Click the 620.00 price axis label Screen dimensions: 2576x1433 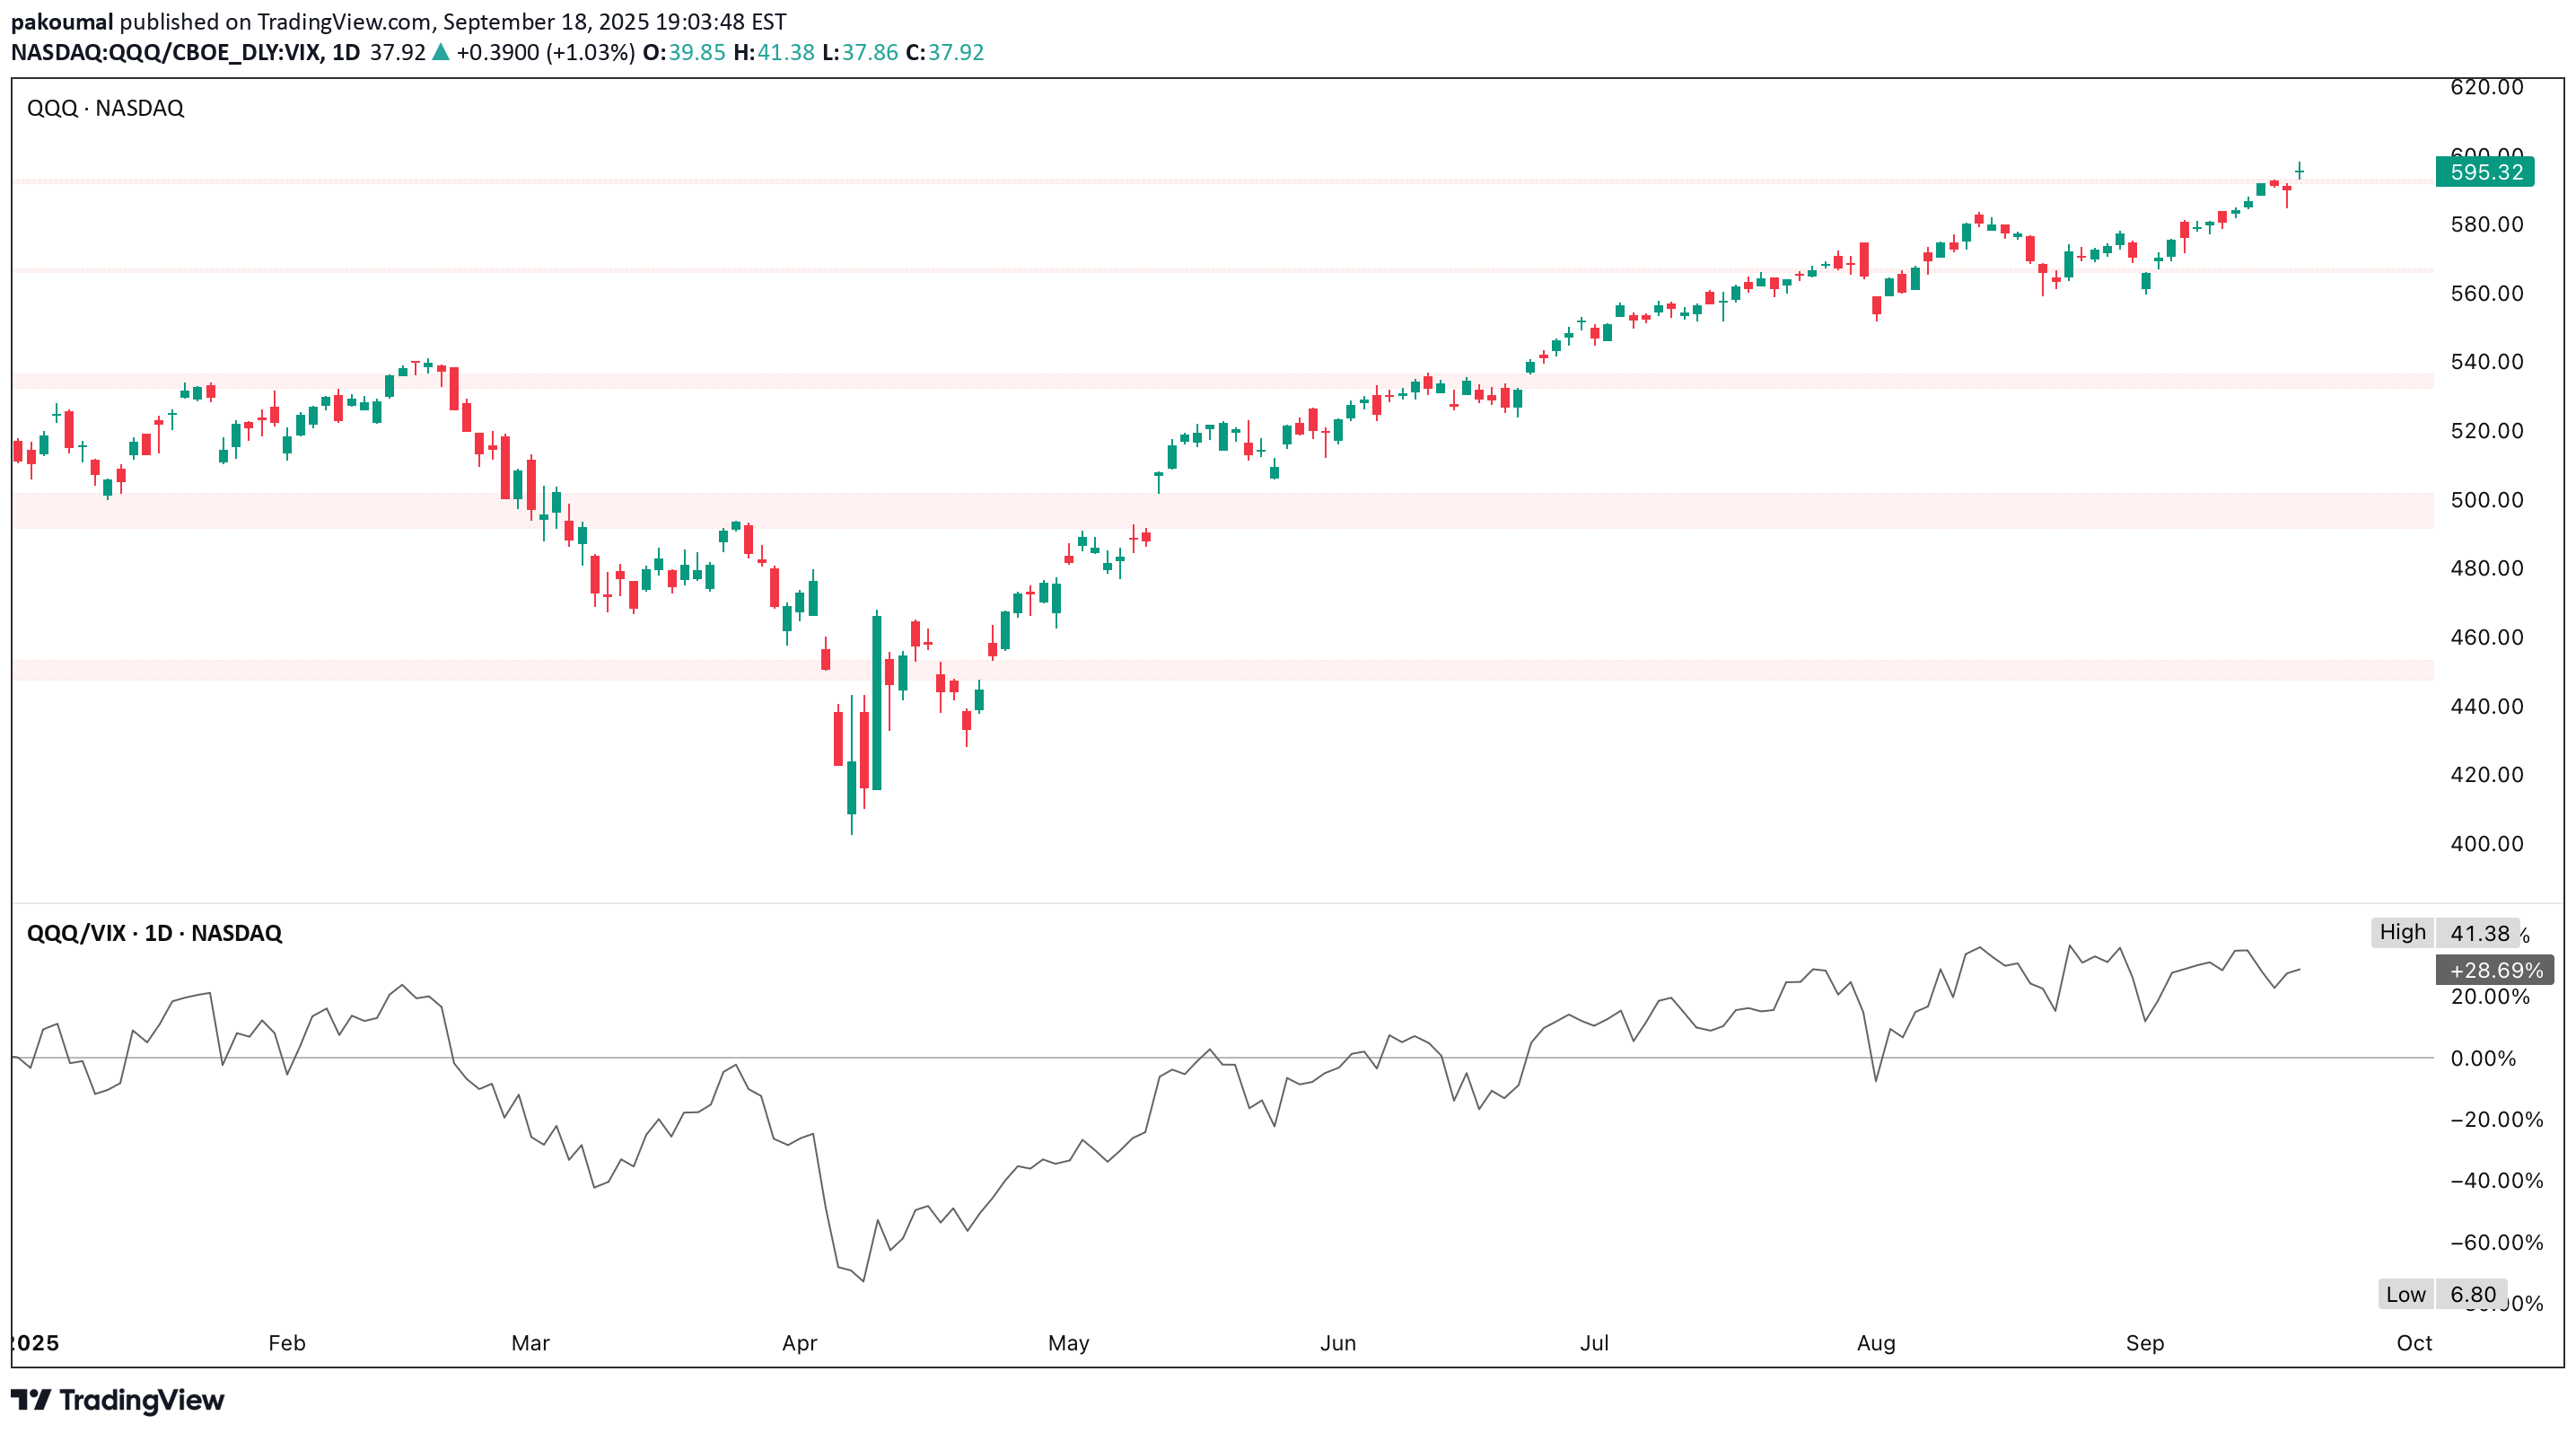2486,87
